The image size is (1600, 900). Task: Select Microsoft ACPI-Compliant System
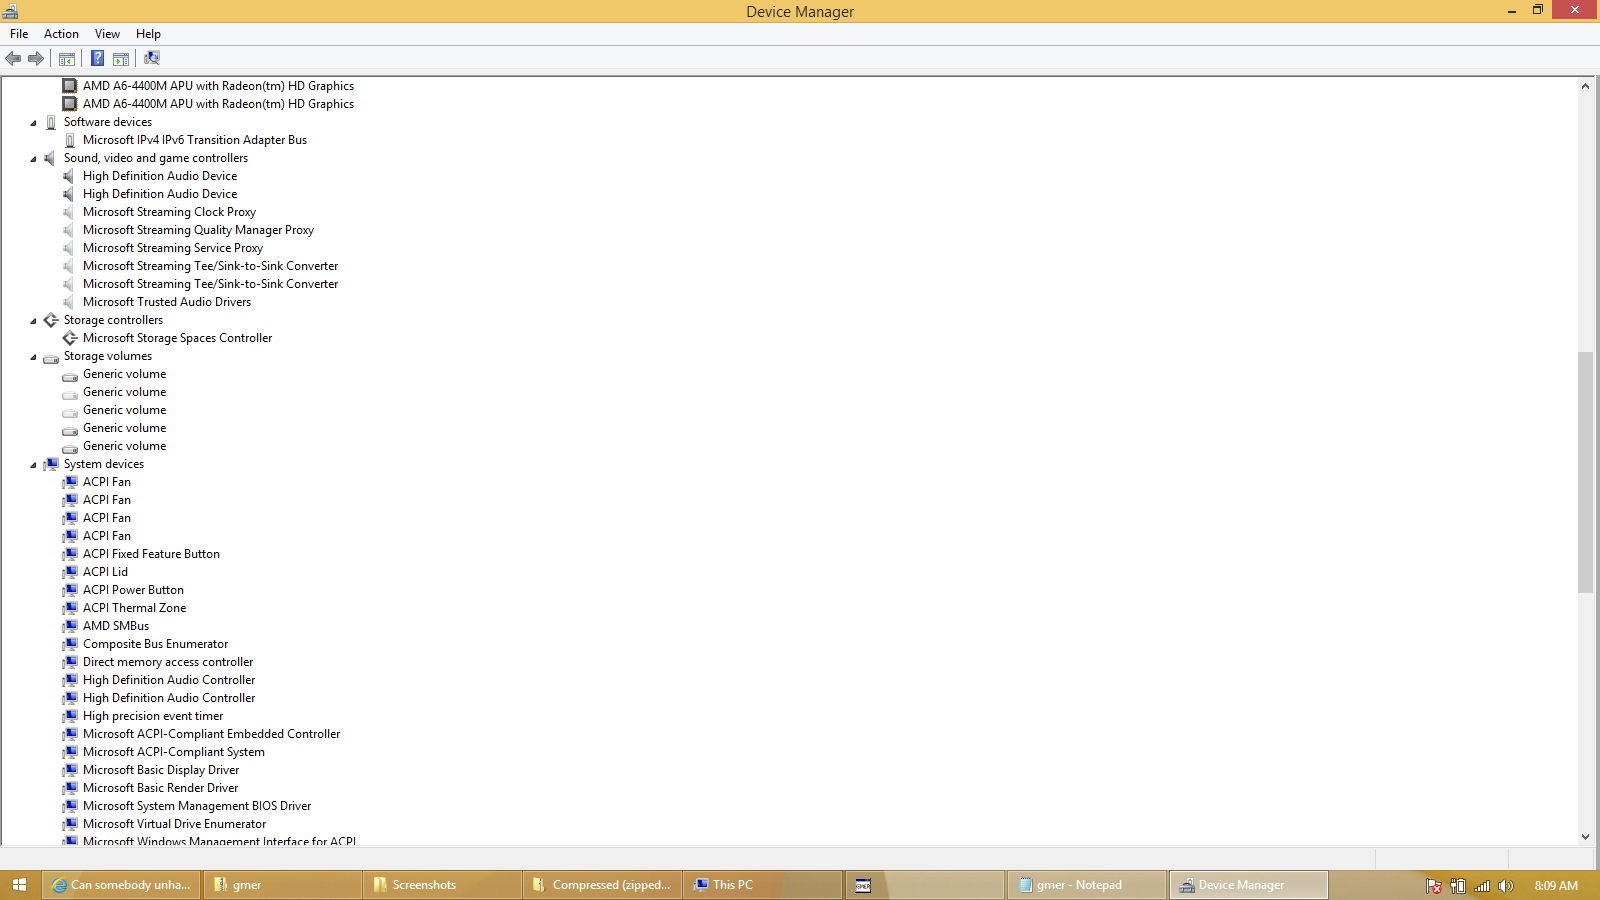174,752
